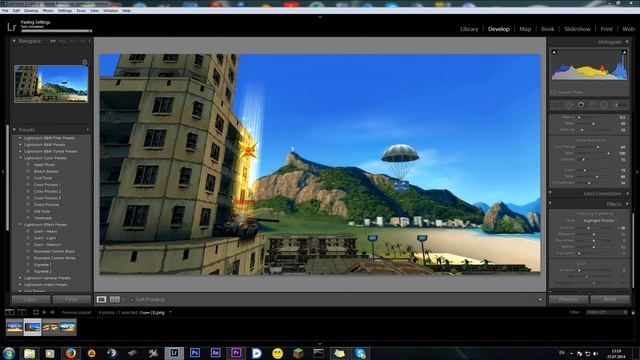Select the Red Eye Correction tool
The width and height of the screenshot is (640, 360).
click(x=580, y=105)
